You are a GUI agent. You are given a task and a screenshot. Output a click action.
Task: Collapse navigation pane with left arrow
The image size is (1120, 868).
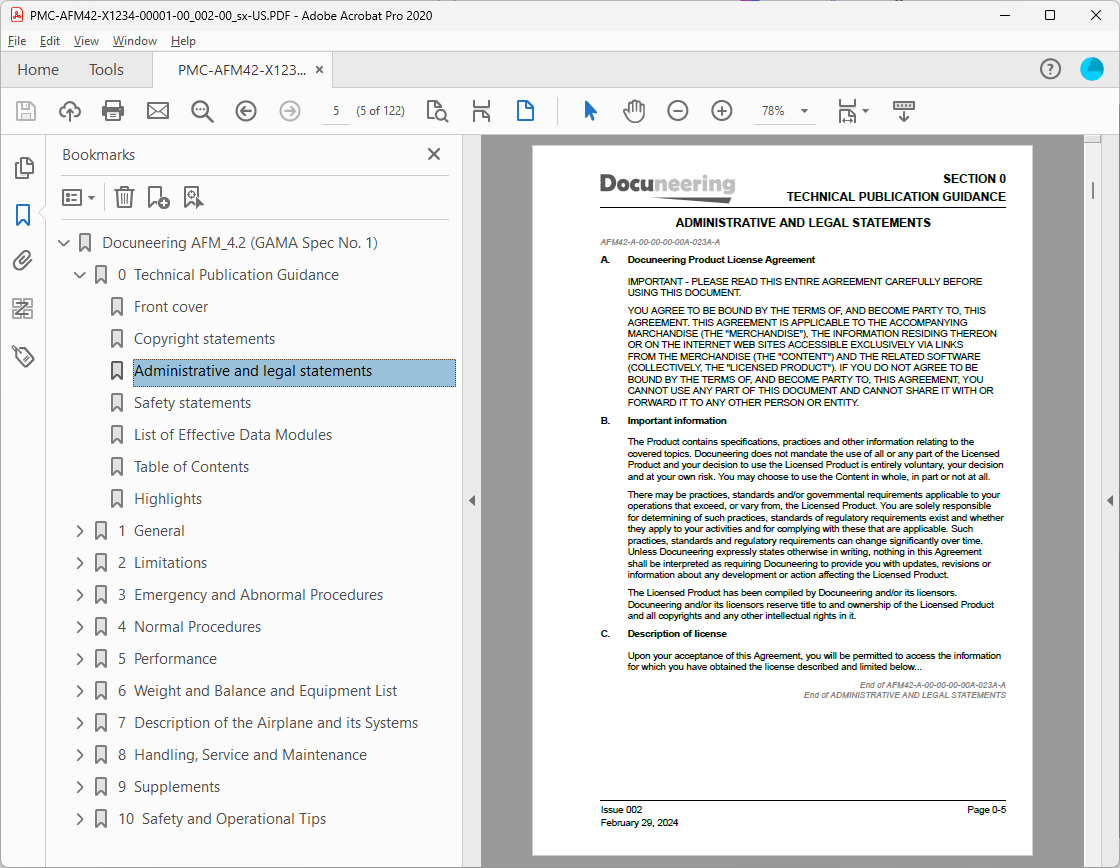click(x=471, y=501)
